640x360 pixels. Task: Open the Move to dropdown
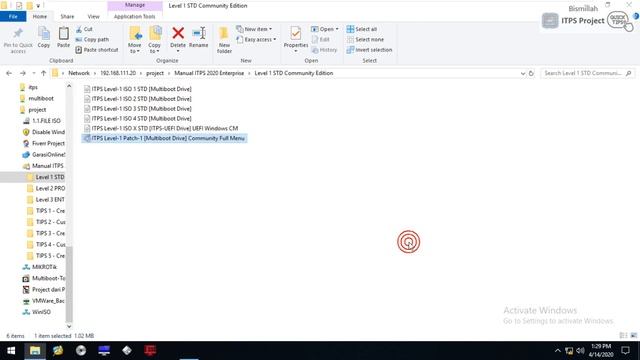(x=135, y=40)
